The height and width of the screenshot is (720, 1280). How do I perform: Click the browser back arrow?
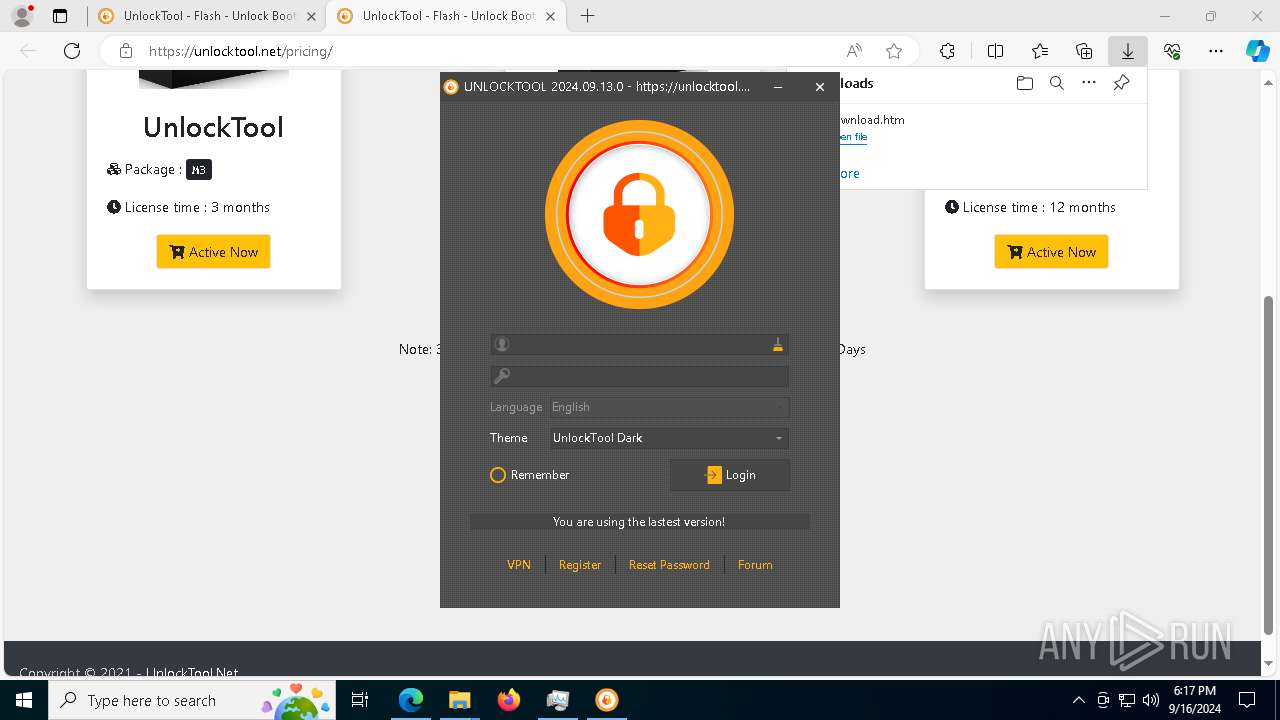click(x=28, y=51)
